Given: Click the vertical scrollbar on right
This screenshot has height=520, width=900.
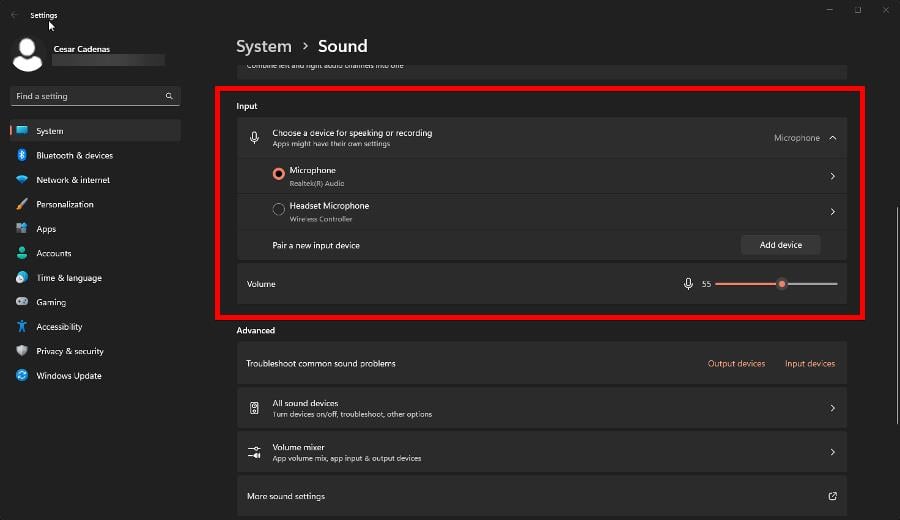Looking at the screenshot, I should point(897,315).
